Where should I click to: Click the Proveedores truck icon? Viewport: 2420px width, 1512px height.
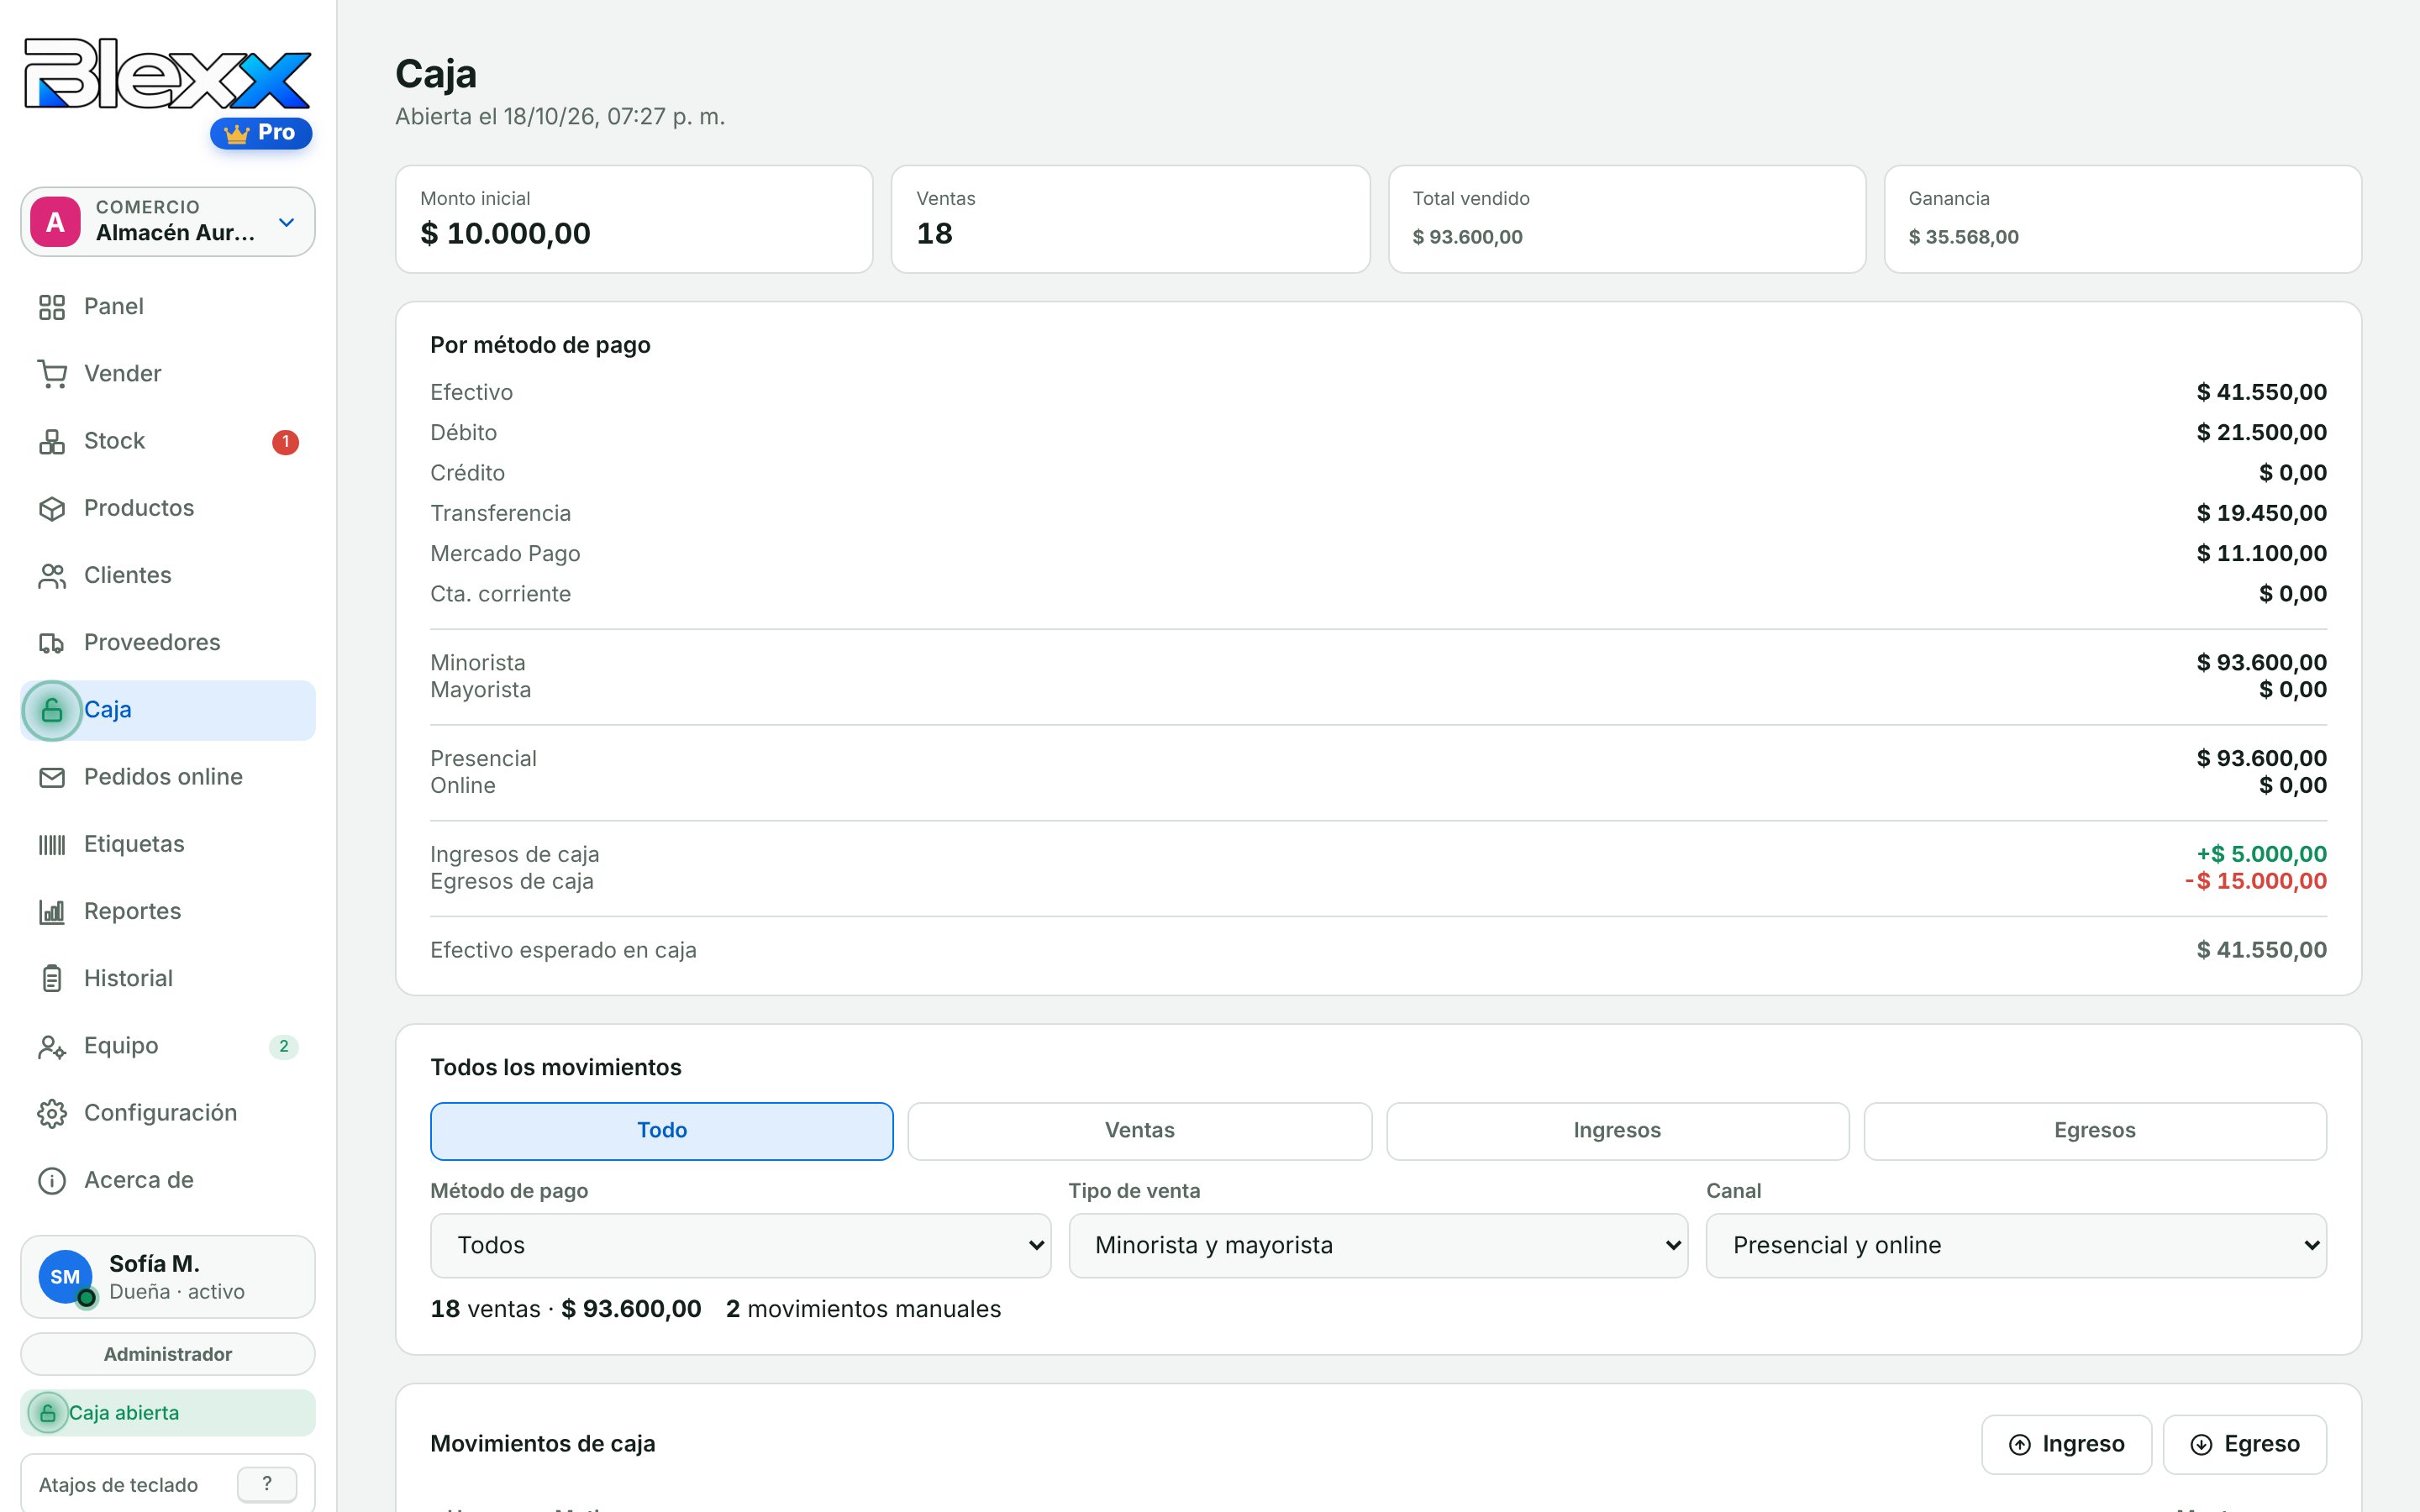coord(52,643)
